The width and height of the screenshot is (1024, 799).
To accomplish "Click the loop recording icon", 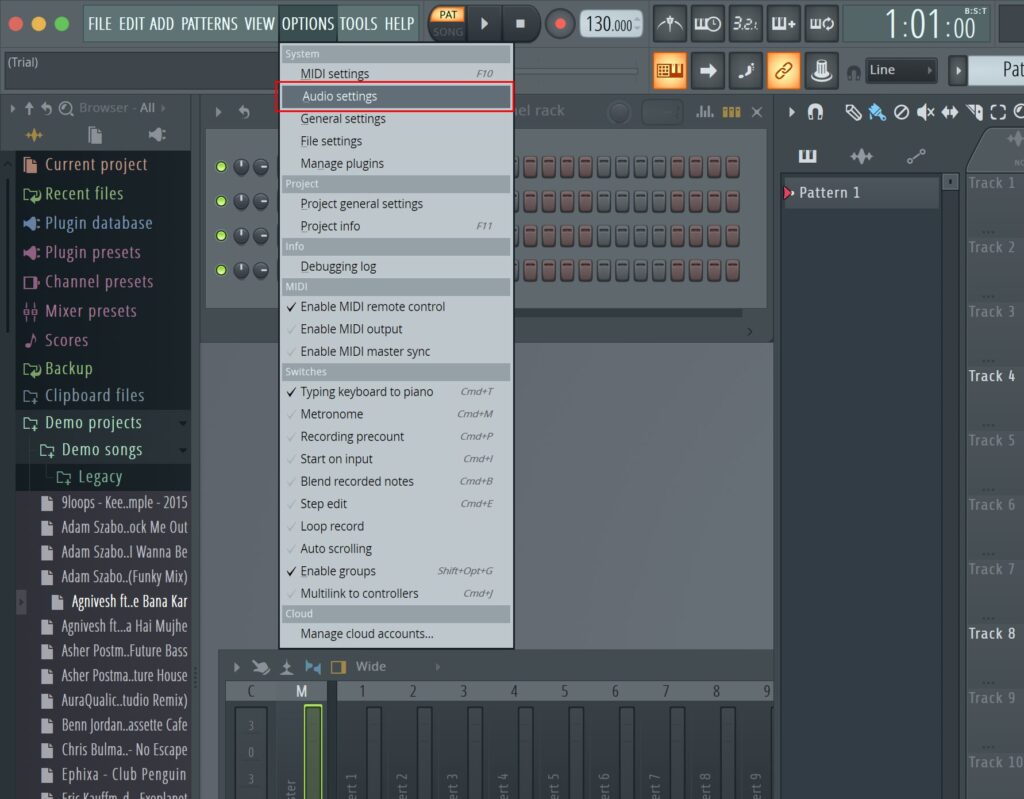I will [821, 24].
